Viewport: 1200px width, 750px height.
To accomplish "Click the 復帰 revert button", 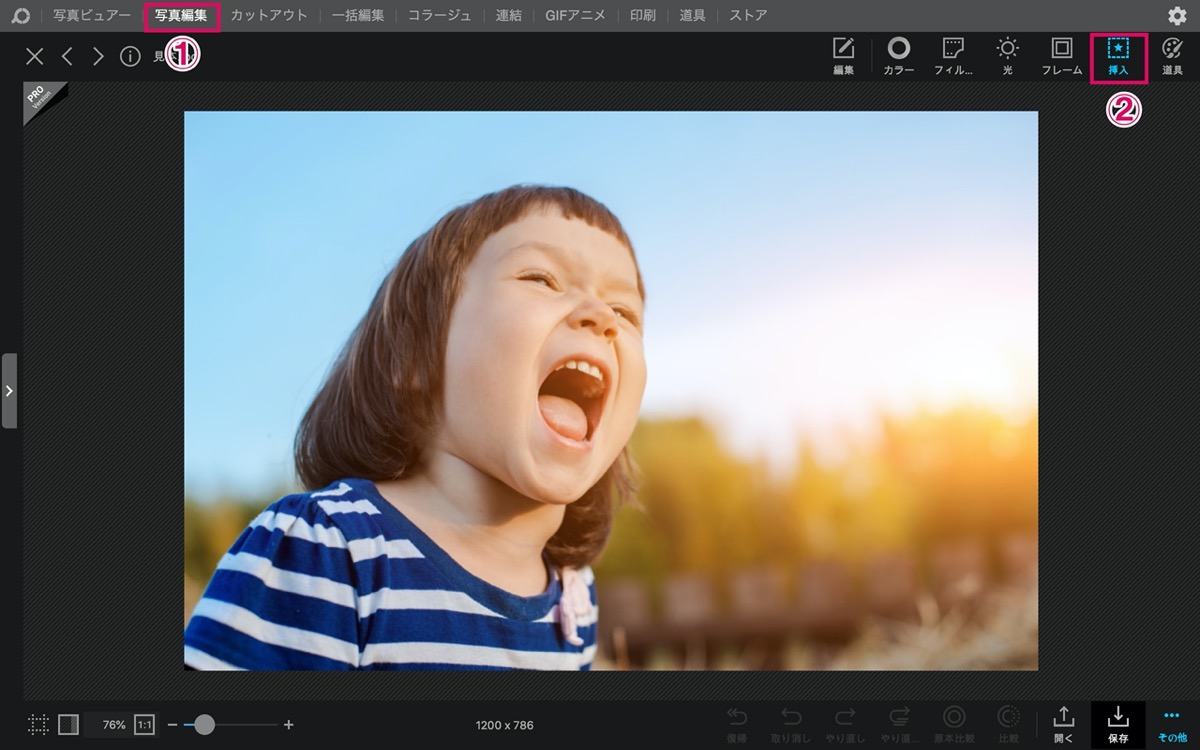I will pos(737,725).
